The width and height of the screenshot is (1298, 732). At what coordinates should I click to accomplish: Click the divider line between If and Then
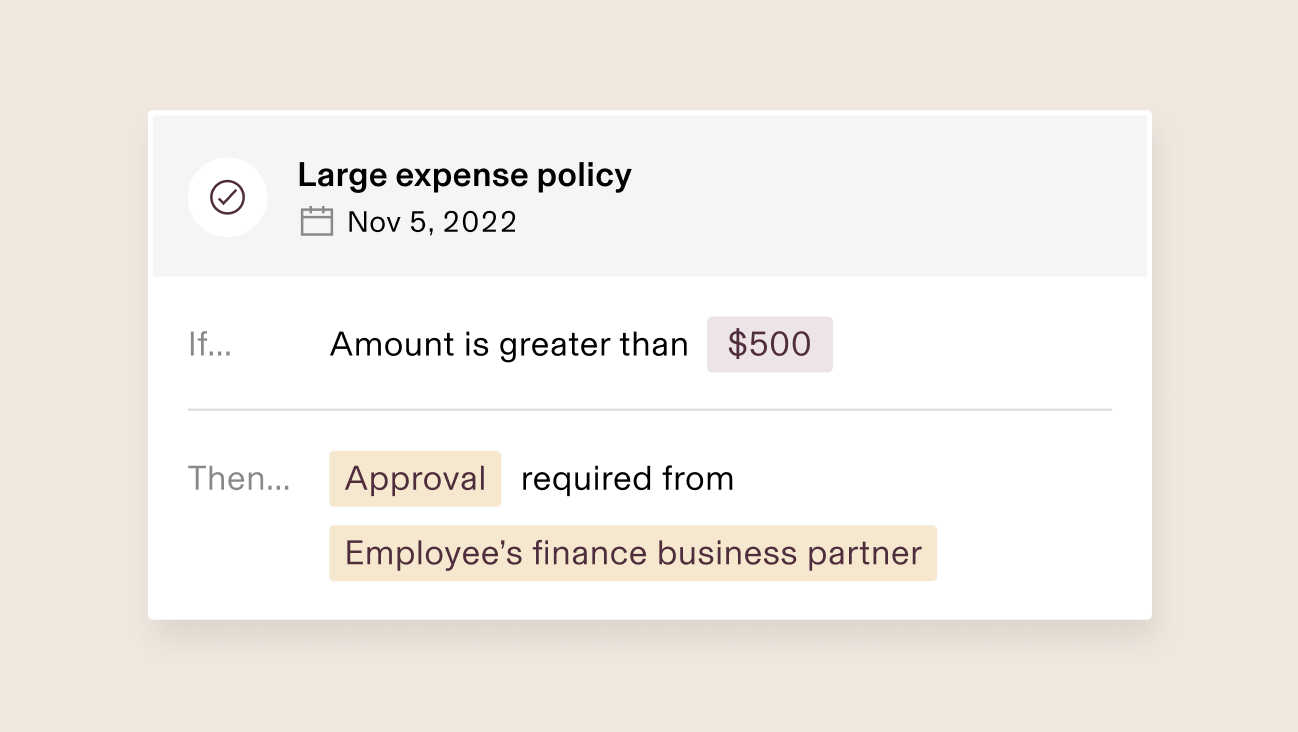[649, 410]
